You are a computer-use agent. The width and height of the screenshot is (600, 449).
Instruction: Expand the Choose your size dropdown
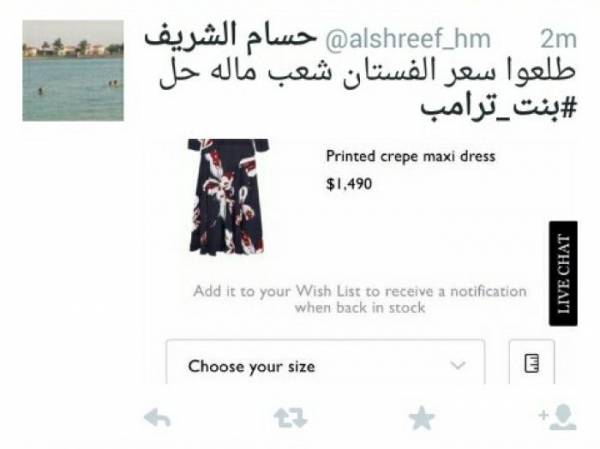click(326, 362)
